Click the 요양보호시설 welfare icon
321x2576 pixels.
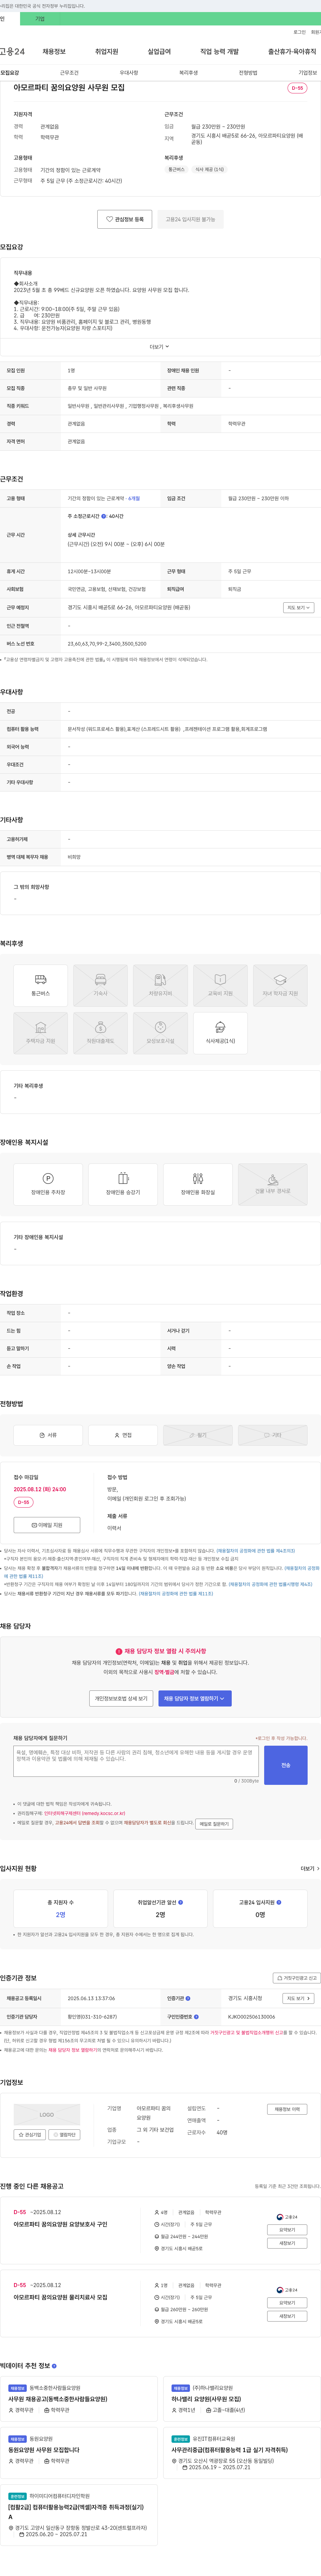160,1033
